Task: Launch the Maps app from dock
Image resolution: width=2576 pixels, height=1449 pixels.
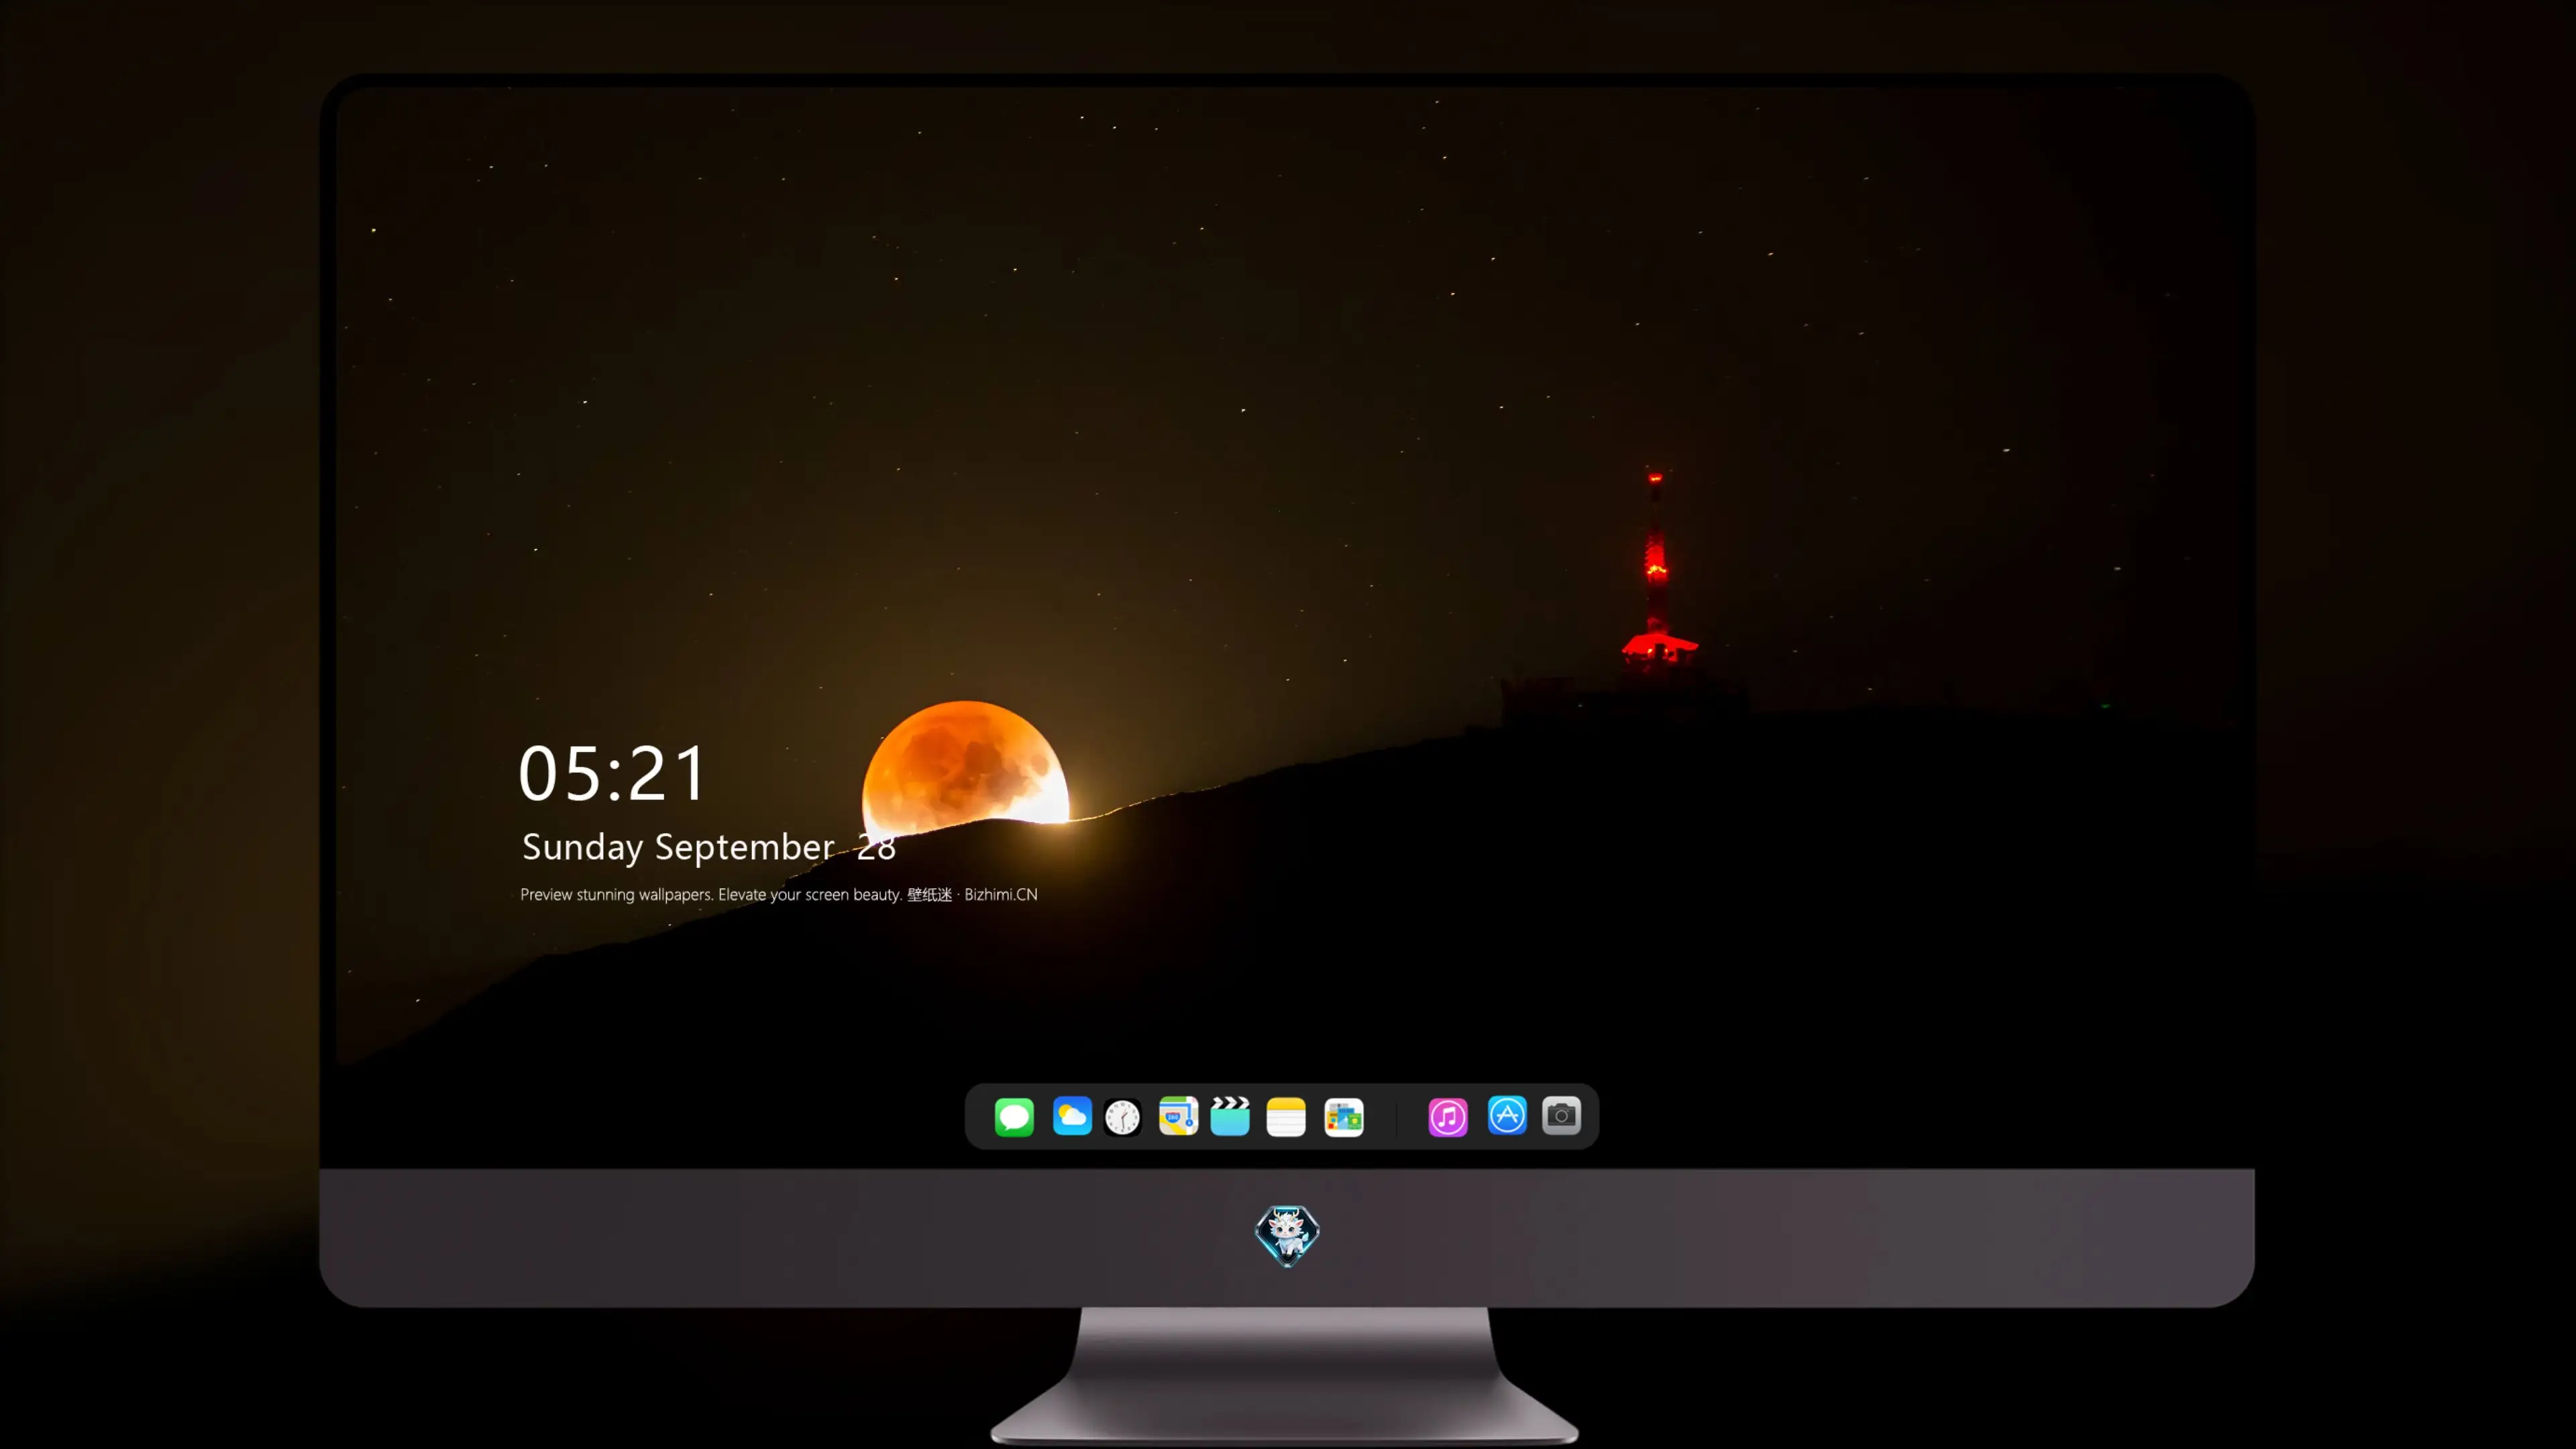Action: 1178,1116
